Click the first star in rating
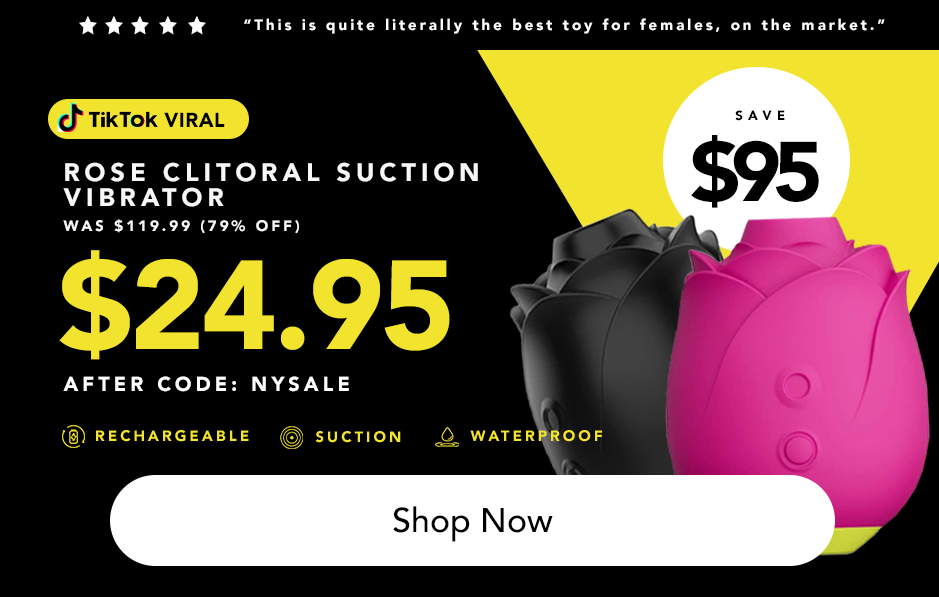This screenshot has height=597, width=939. (x=88, y=26)
